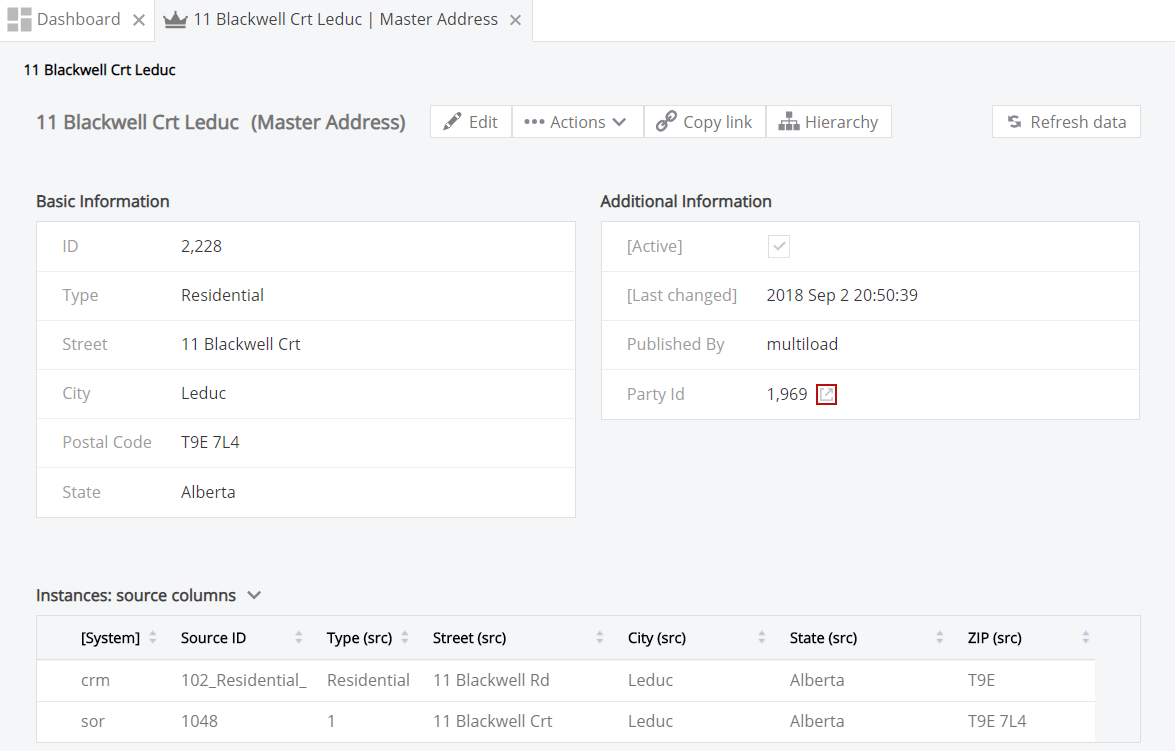1175x751 pixels.
Task: Toggle the [Active] checkbox
Action: [x=778, y=246]
